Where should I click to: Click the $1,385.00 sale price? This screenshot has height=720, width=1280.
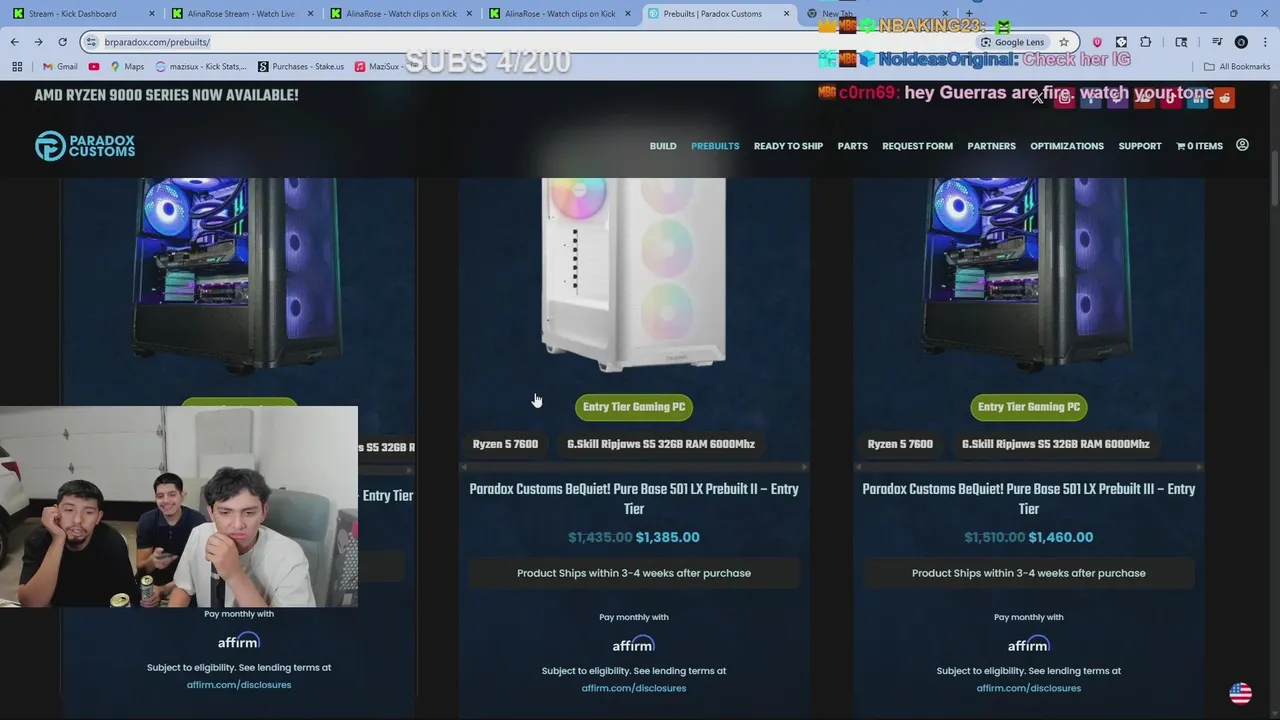click(668, 537)
